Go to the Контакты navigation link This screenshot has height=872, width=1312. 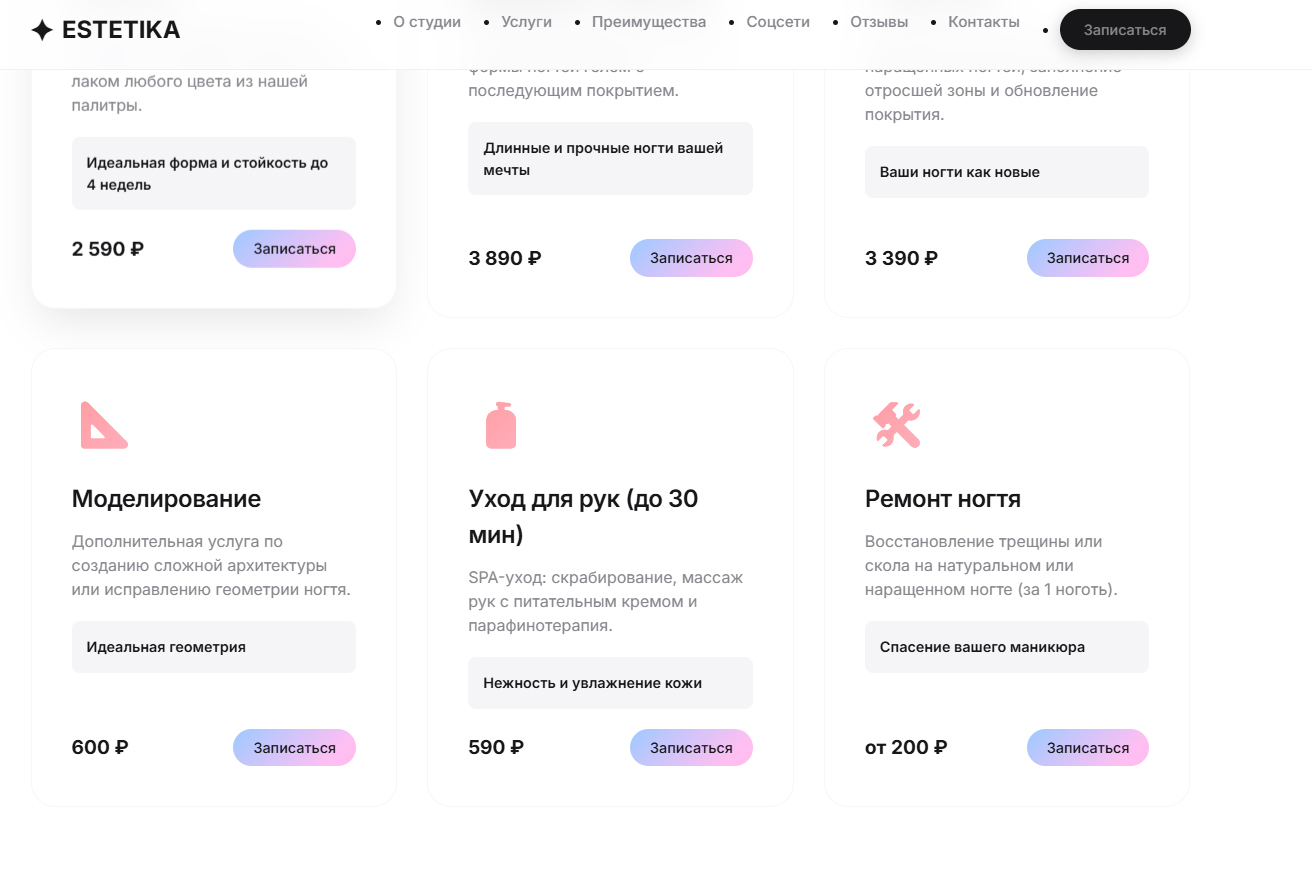(984, 22)
